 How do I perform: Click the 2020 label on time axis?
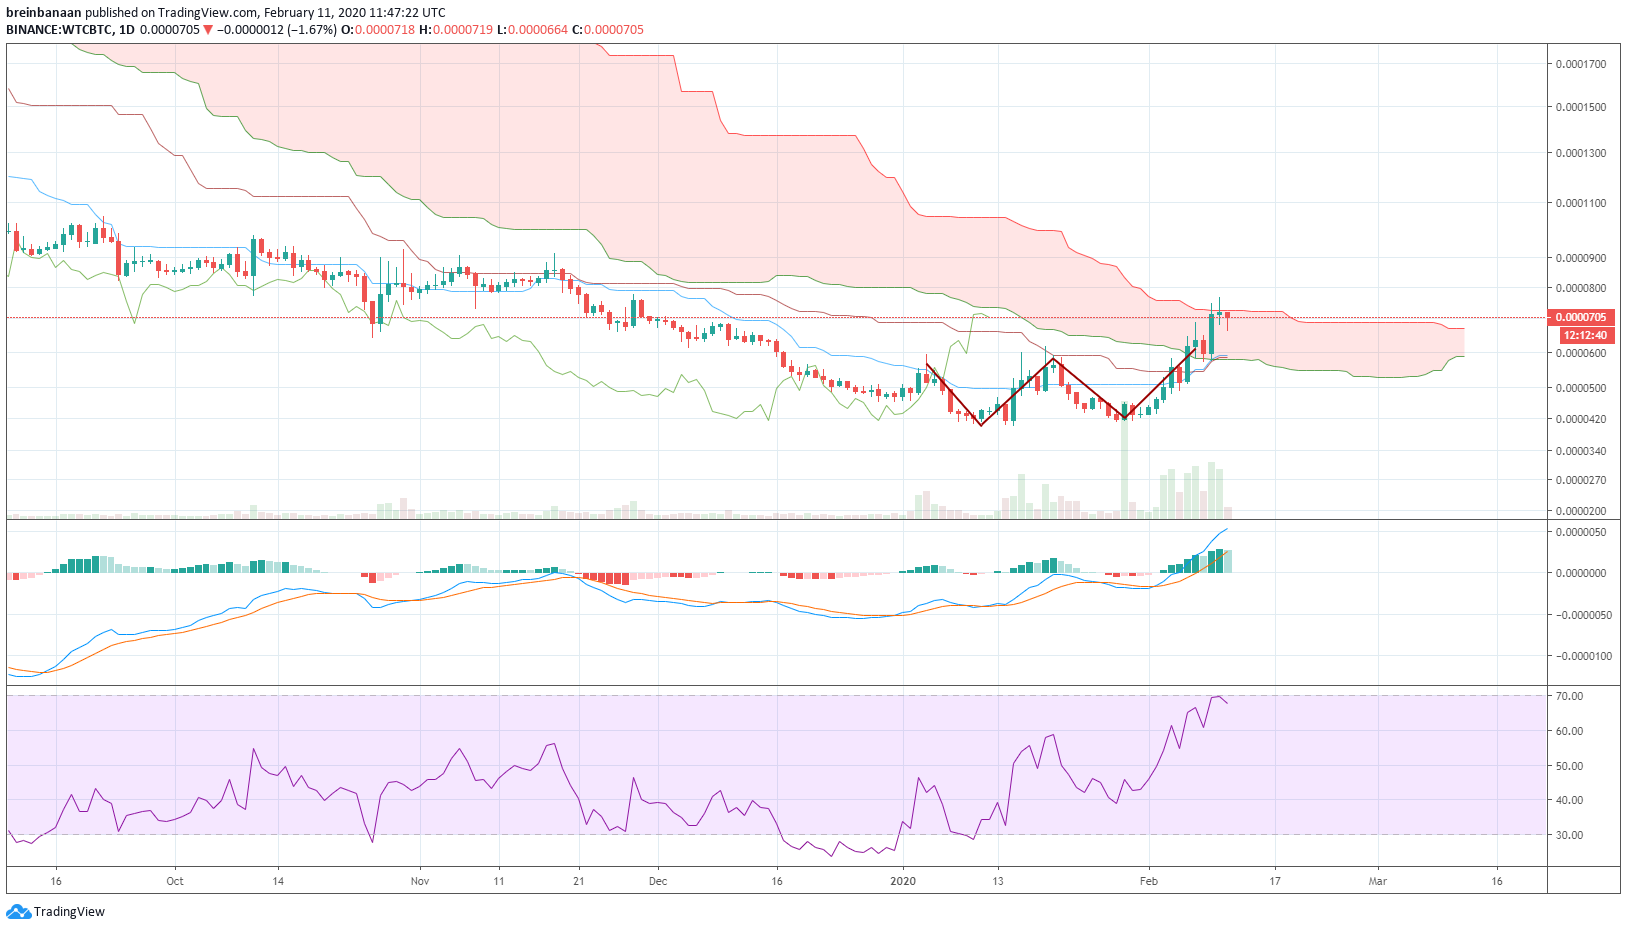pos(903,881)
